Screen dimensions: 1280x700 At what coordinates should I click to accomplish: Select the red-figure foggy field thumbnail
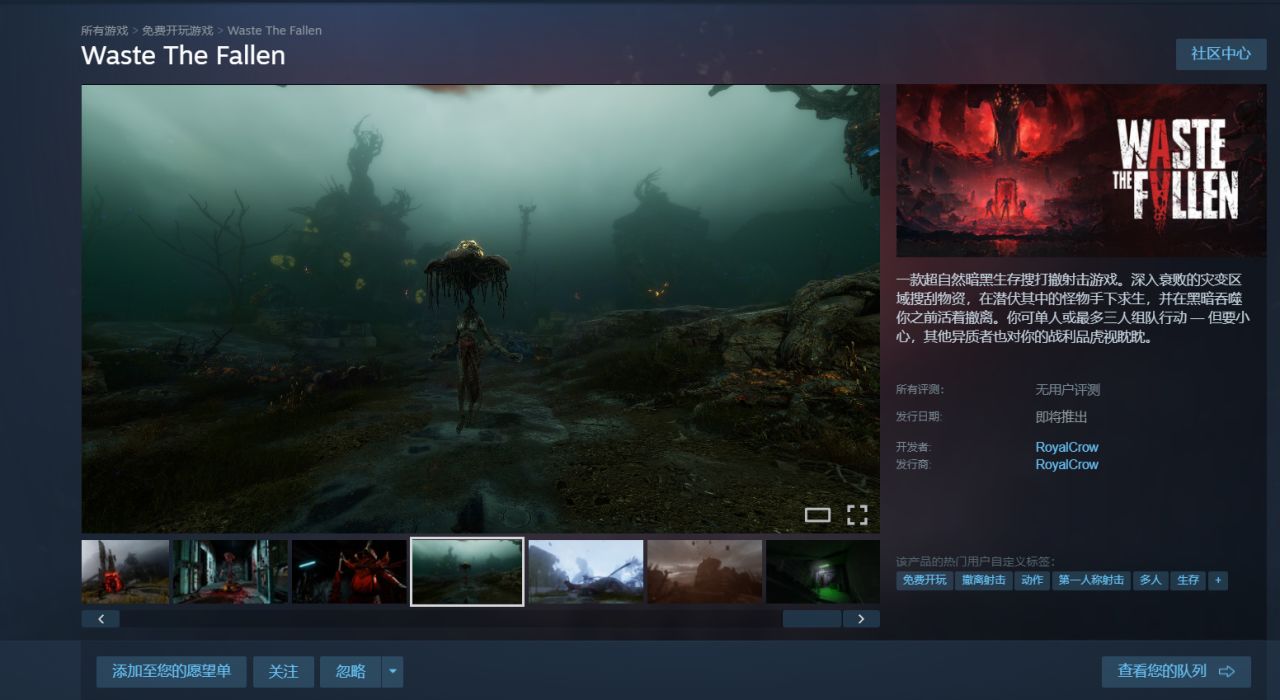[x=125, y=572]
